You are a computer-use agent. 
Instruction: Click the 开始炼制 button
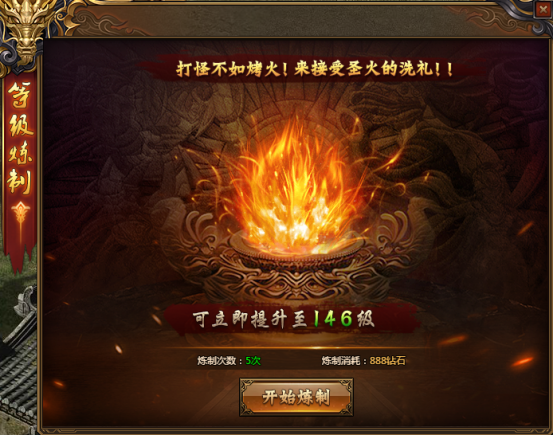(x=296, y=397)
